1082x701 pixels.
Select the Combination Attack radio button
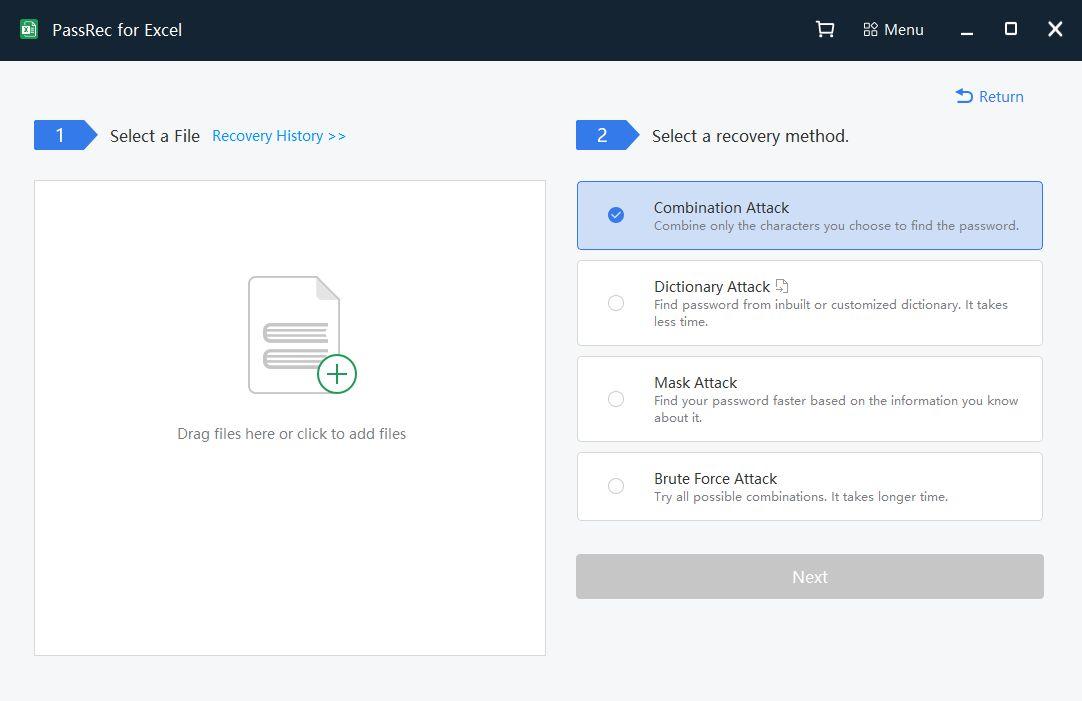[x=616, y=215]
